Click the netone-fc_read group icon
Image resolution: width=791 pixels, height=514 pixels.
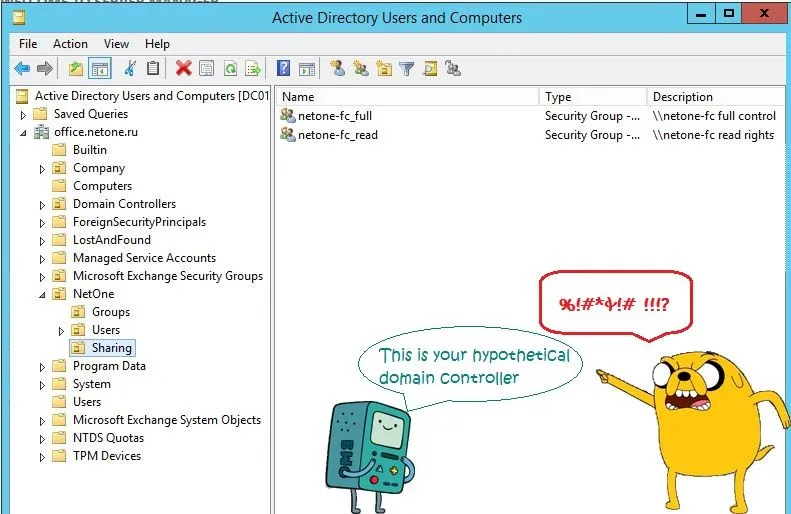click(x=288, y=135)
